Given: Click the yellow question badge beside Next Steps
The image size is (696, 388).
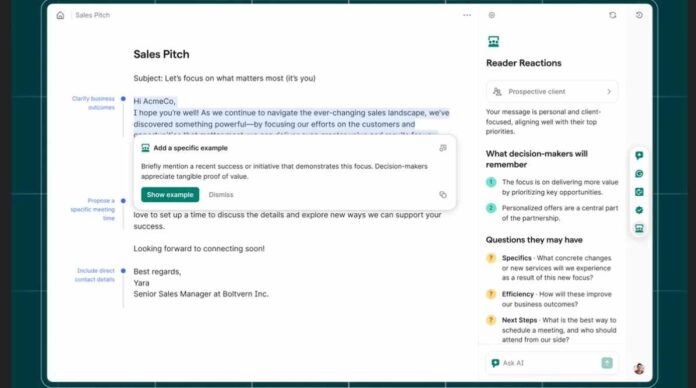Looking at the screenshot, I should [491, 320].
